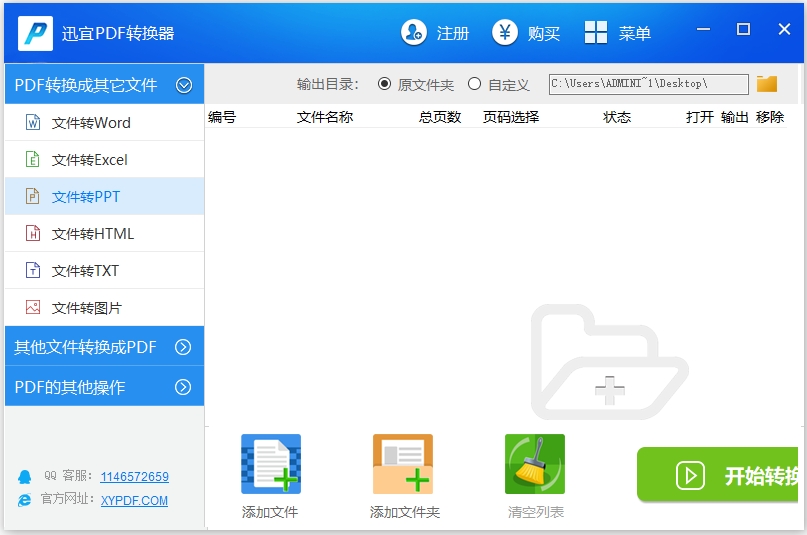Screen dimensions: 807x535
Task: Click the 菜单 text label
Action: (x=635, y=33)
